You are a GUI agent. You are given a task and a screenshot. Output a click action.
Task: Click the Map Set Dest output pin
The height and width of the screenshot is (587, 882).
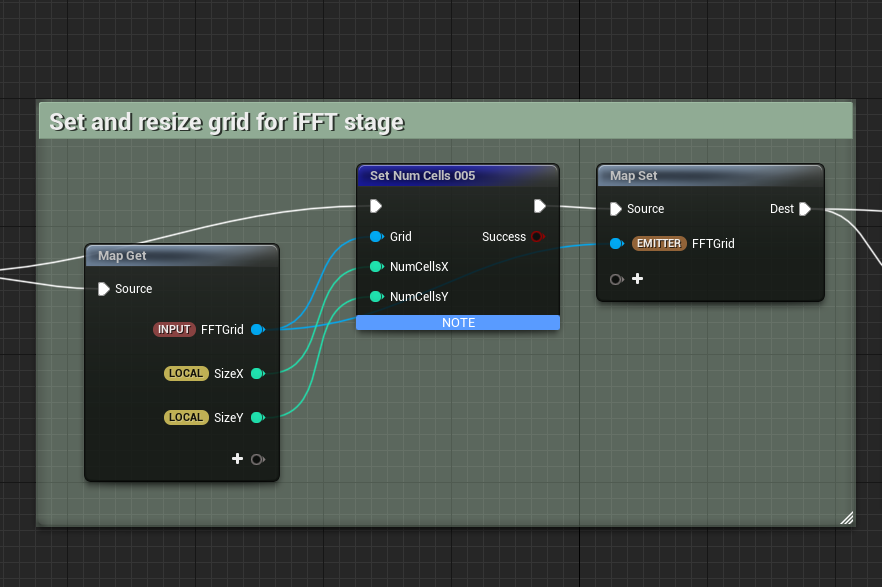tap(805, 209)
